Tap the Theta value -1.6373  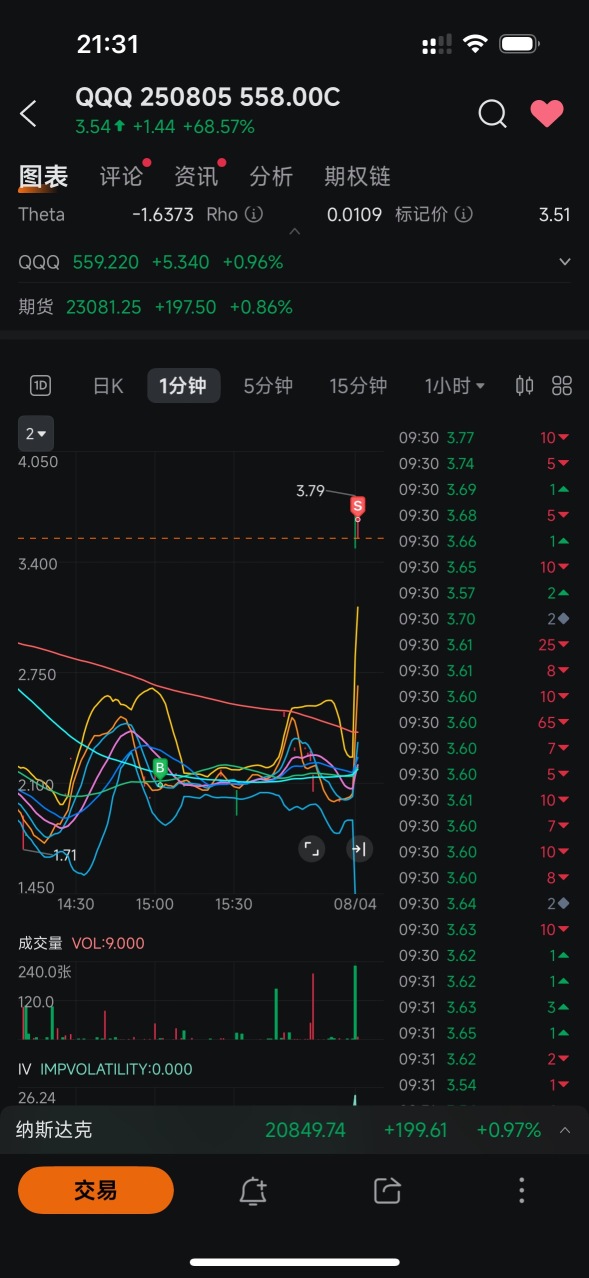163,214
